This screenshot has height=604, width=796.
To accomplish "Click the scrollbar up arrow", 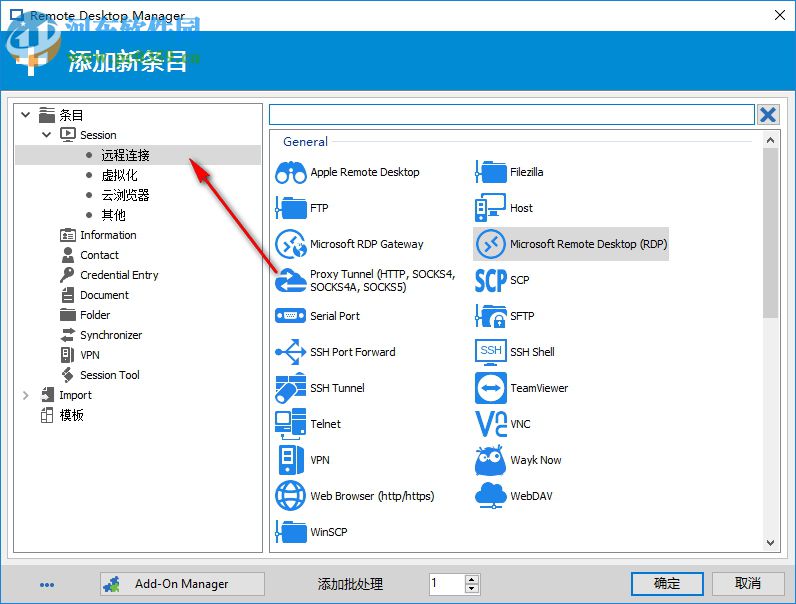I will coord(770,141).
